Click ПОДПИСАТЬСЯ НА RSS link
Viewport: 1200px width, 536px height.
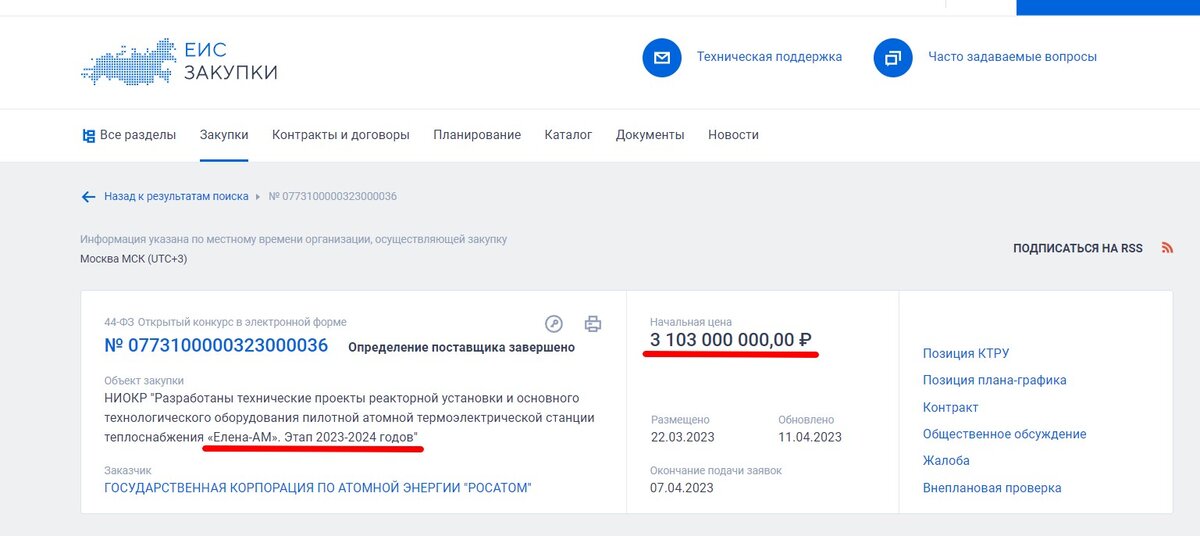tap(1078, 248)
